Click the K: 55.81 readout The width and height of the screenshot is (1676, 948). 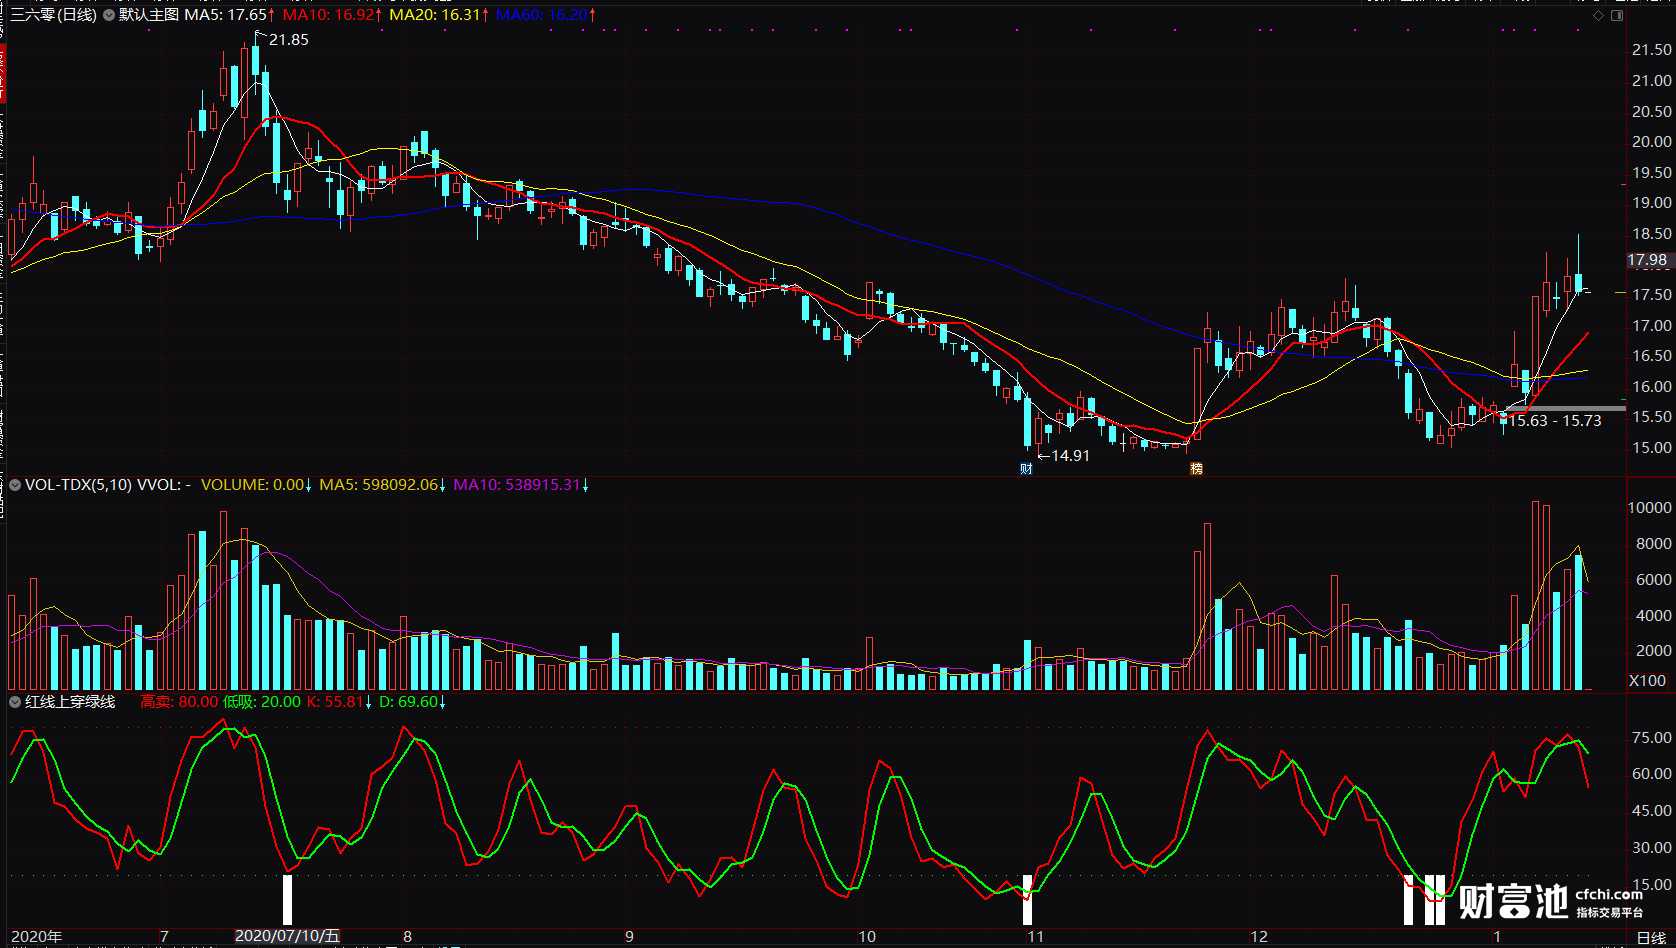click(339, 702)
